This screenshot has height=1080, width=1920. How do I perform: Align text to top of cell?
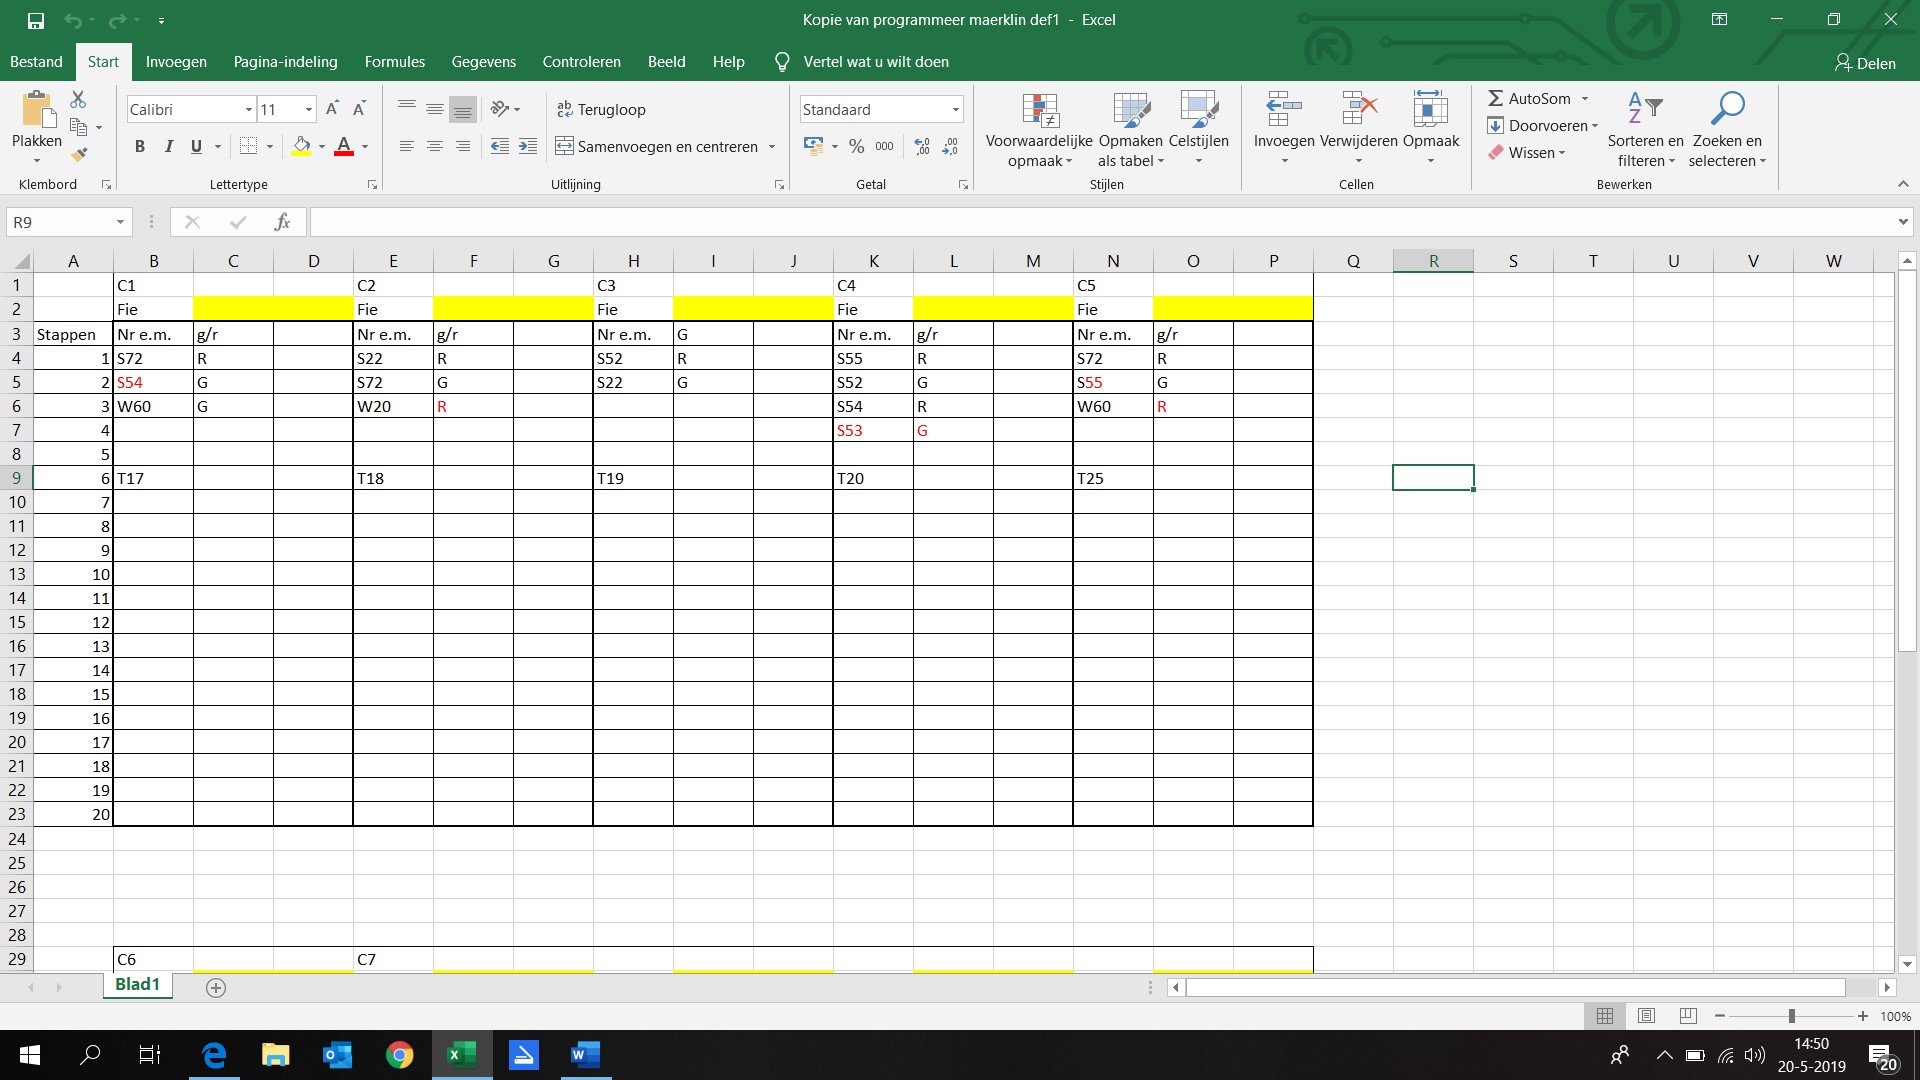[407, 109]
